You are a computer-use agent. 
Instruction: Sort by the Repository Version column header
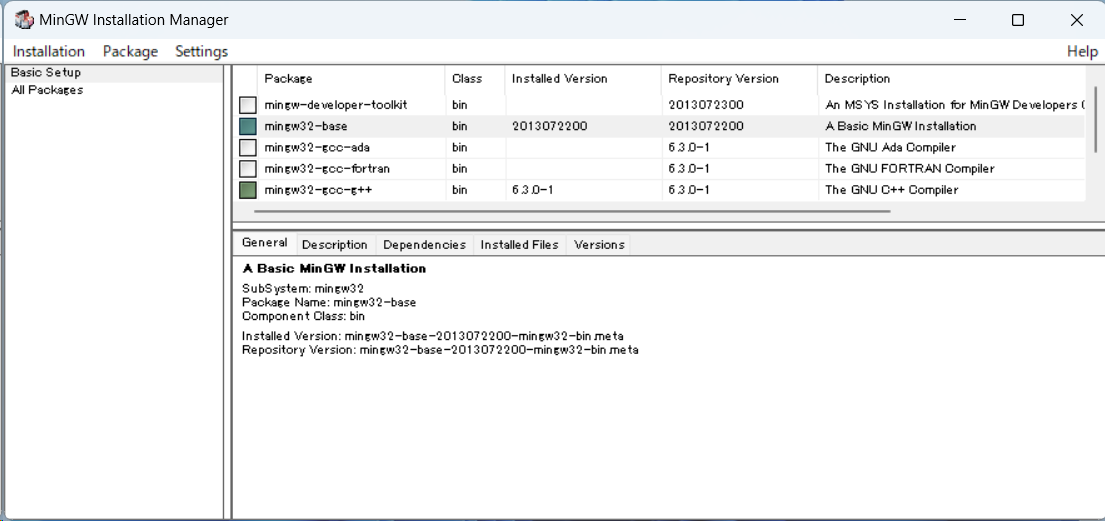(x=739, y=79)
